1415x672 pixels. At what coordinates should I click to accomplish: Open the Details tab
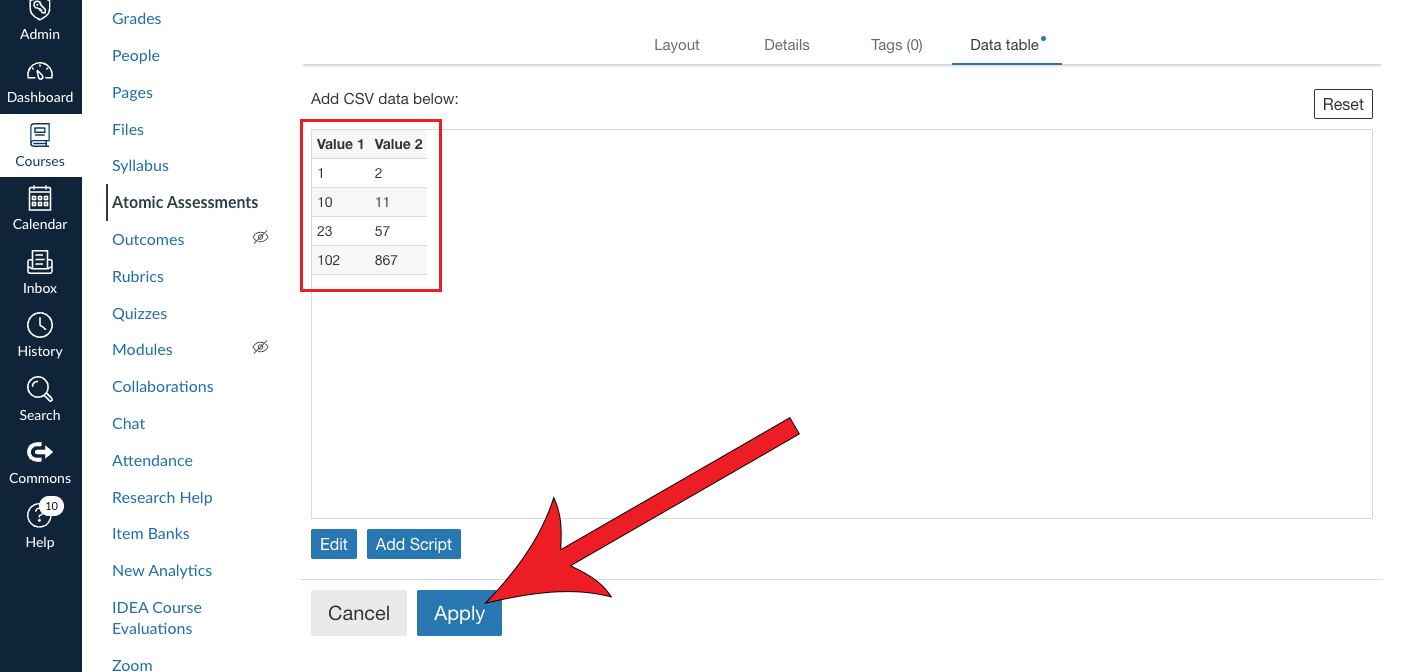point(786,44)
